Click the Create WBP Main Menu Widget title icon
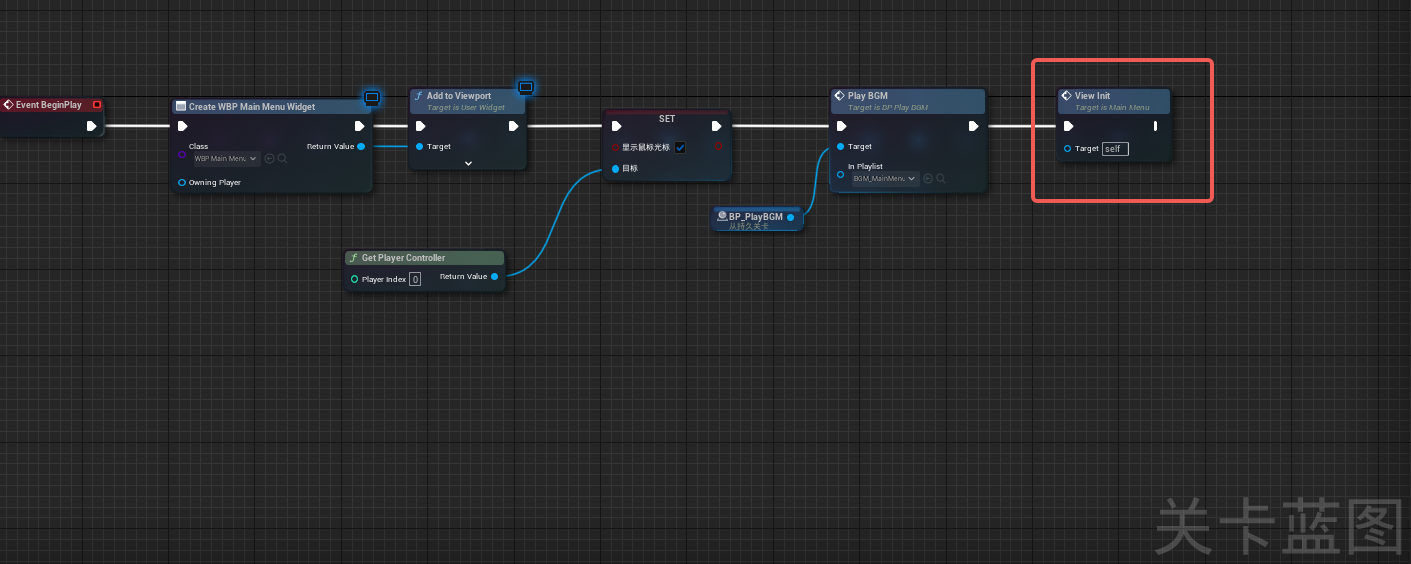 pyautogui.click(x=181, y=107)
